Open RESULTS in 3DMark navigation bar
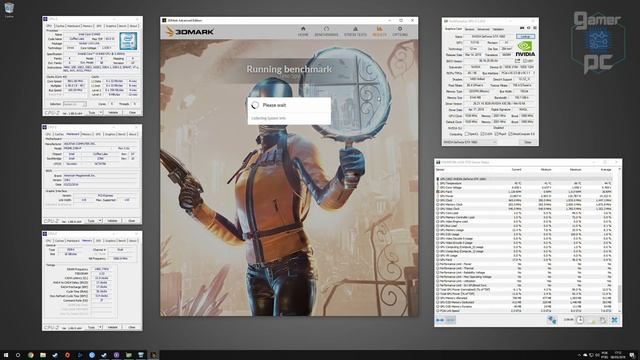The image size is (640, 360). pyautogui.click(x=380, y=31)
